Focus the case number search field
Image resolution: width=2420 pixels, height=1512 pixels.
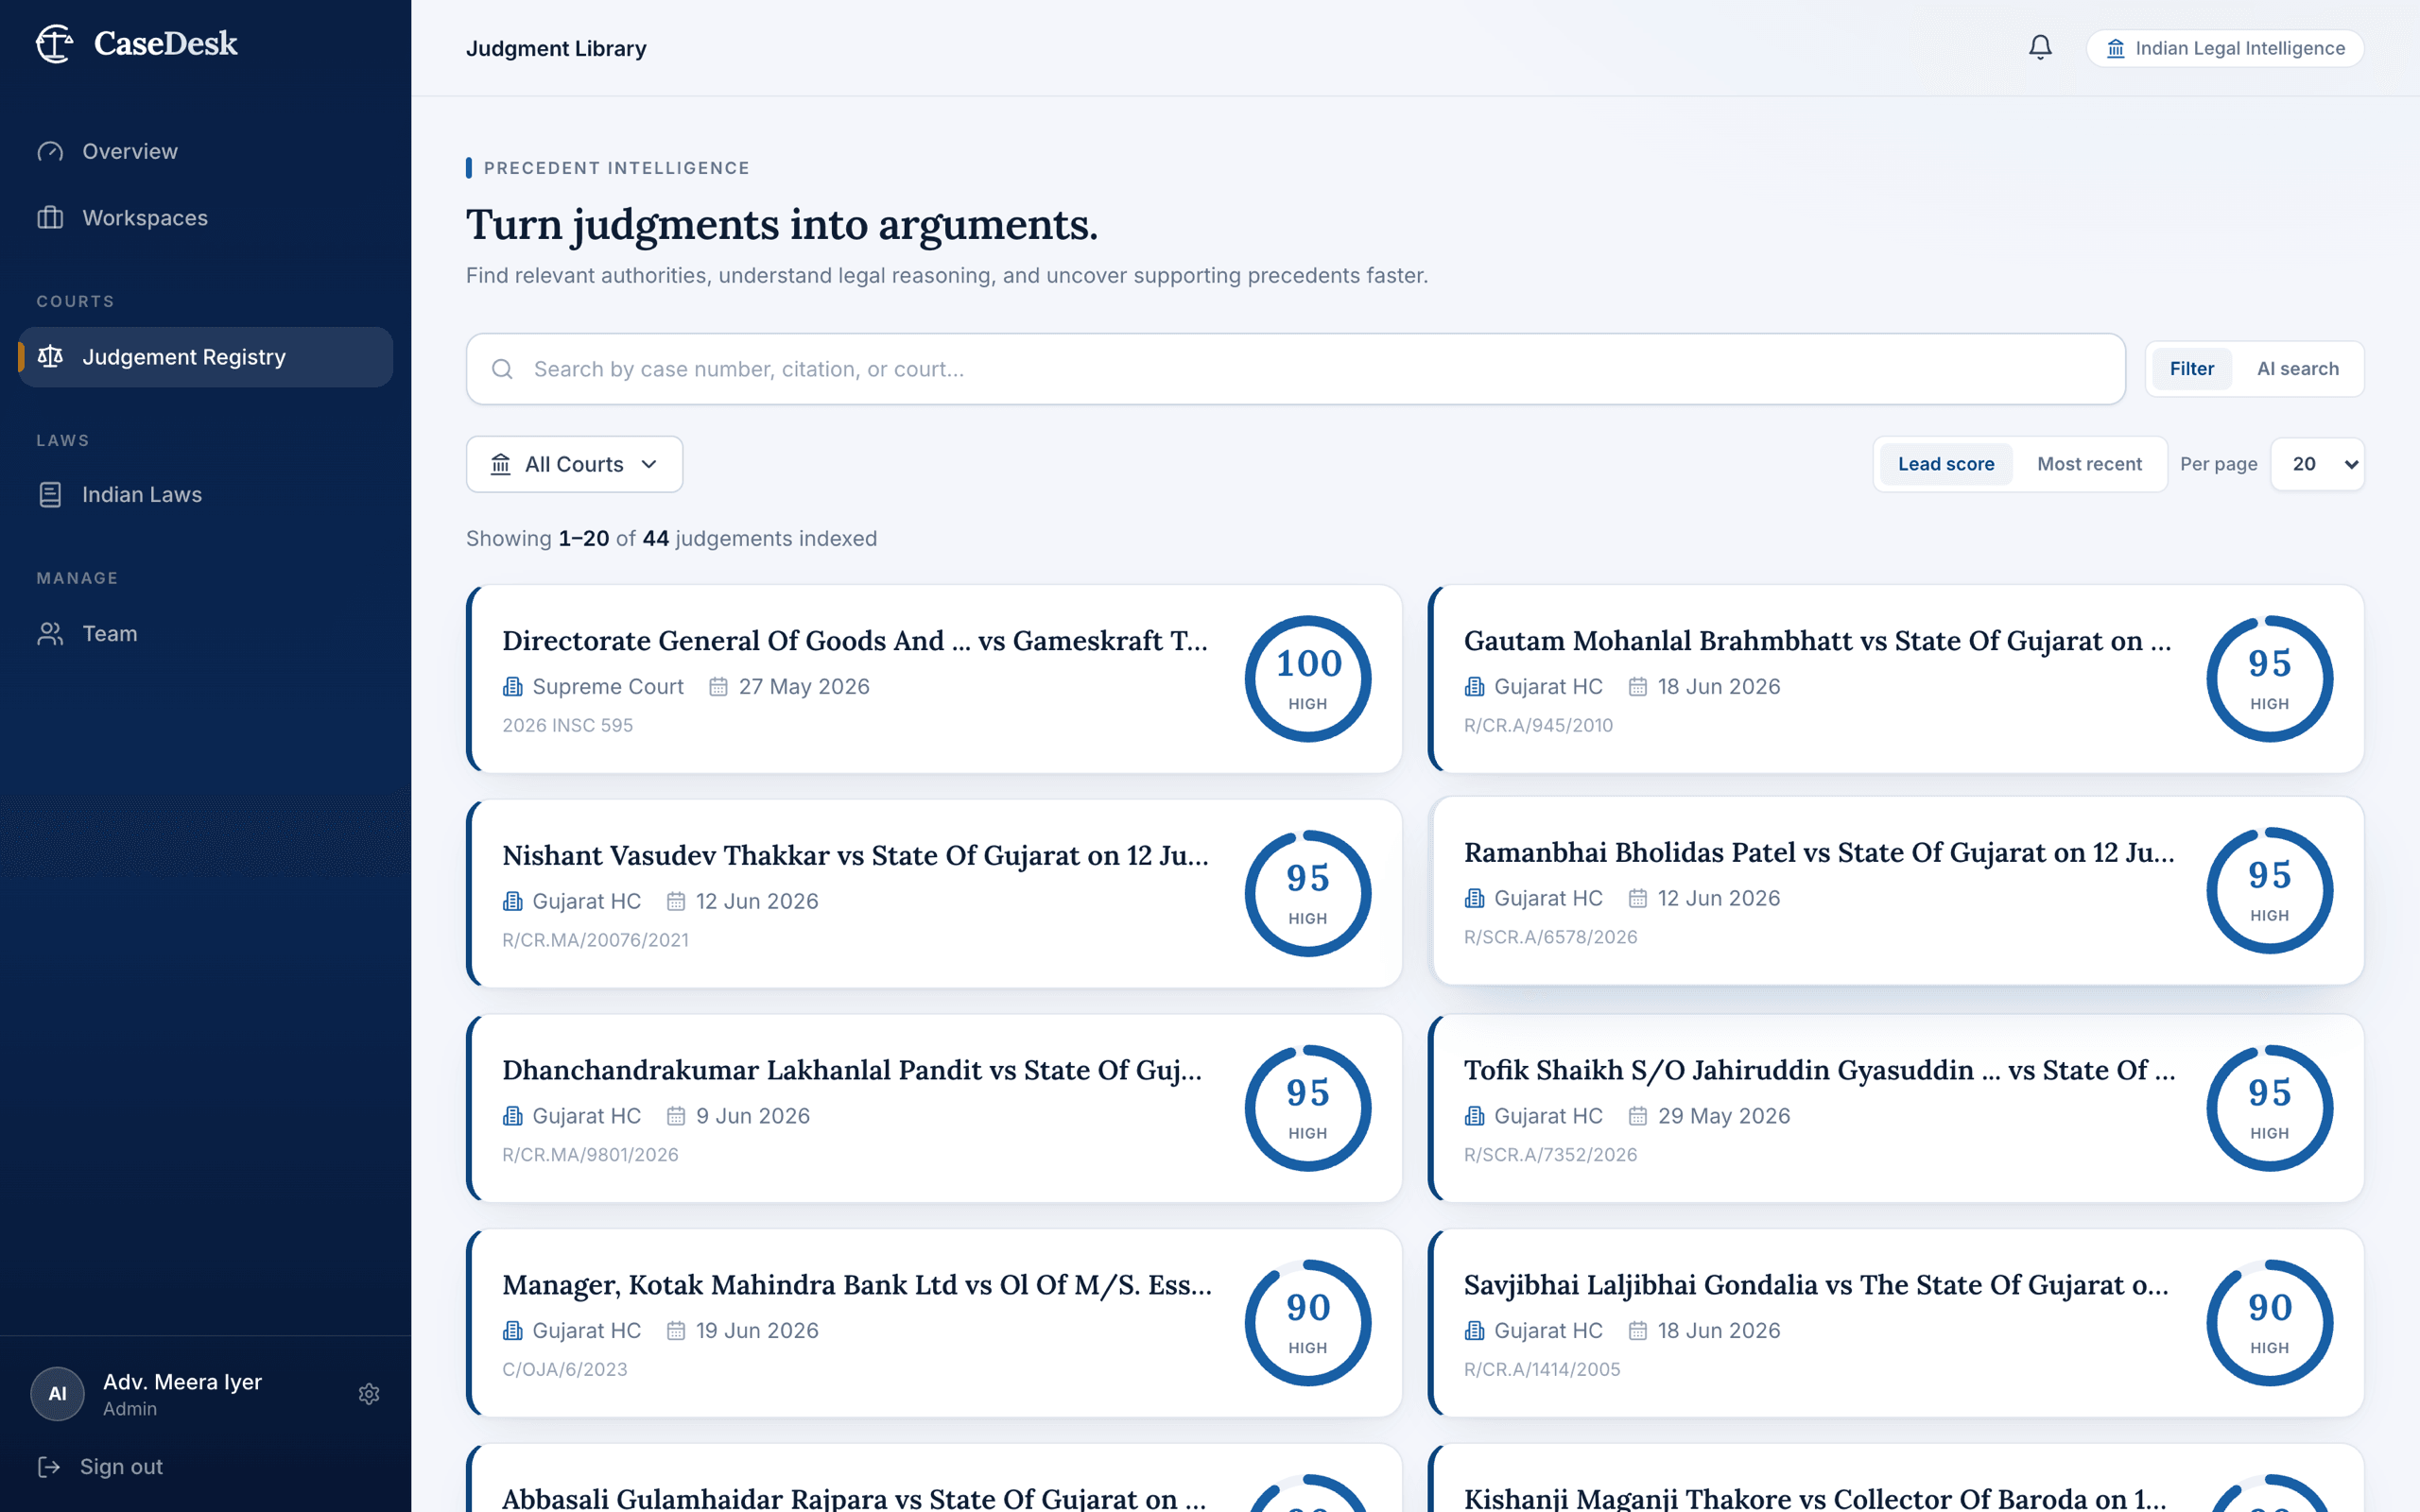[x=1295, y=369]
